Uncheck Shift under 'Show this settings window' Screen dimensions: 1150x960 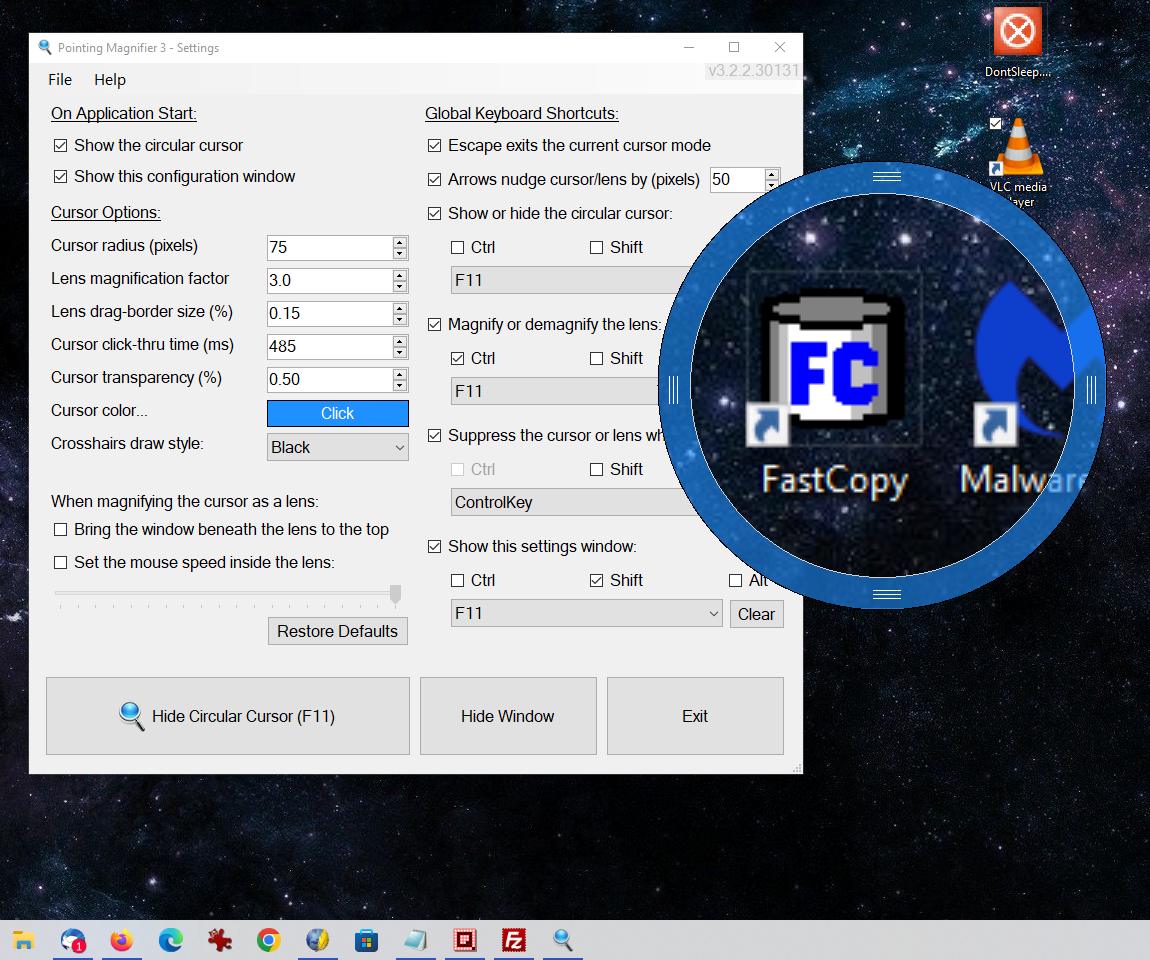(x=597, y=580)
